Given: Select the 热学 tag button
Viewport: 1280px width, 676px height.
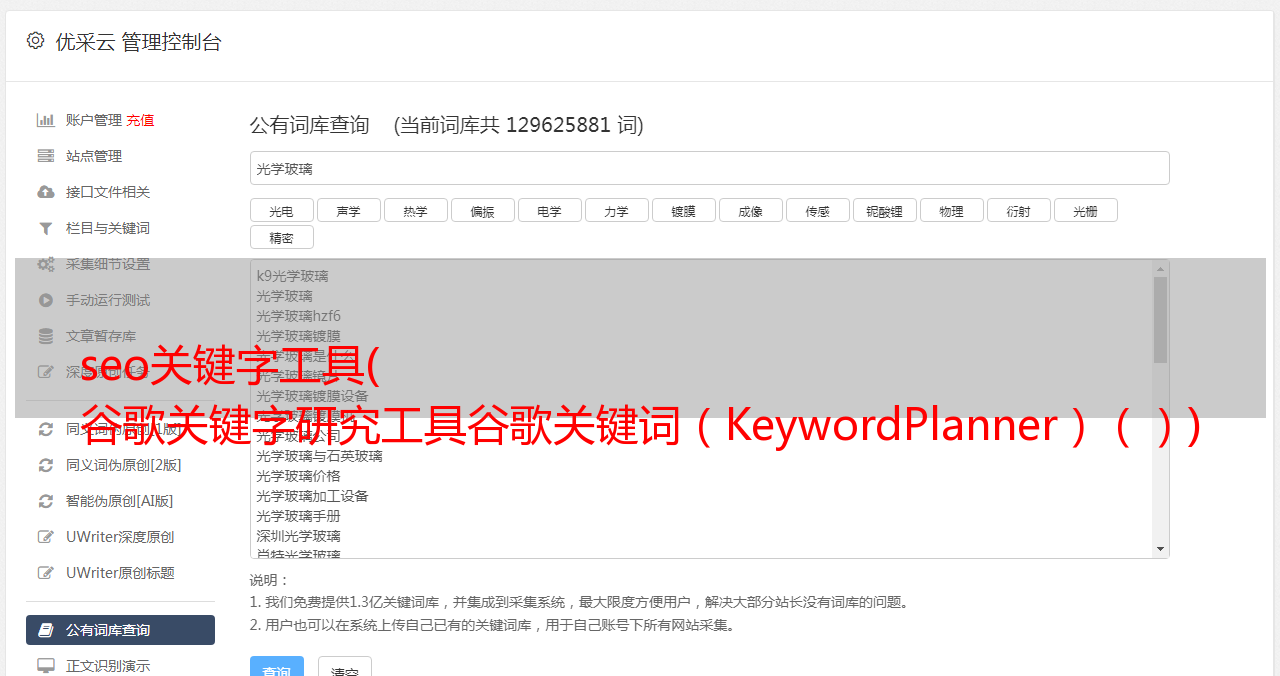Looking at the screenshot, I should point(416,210).
